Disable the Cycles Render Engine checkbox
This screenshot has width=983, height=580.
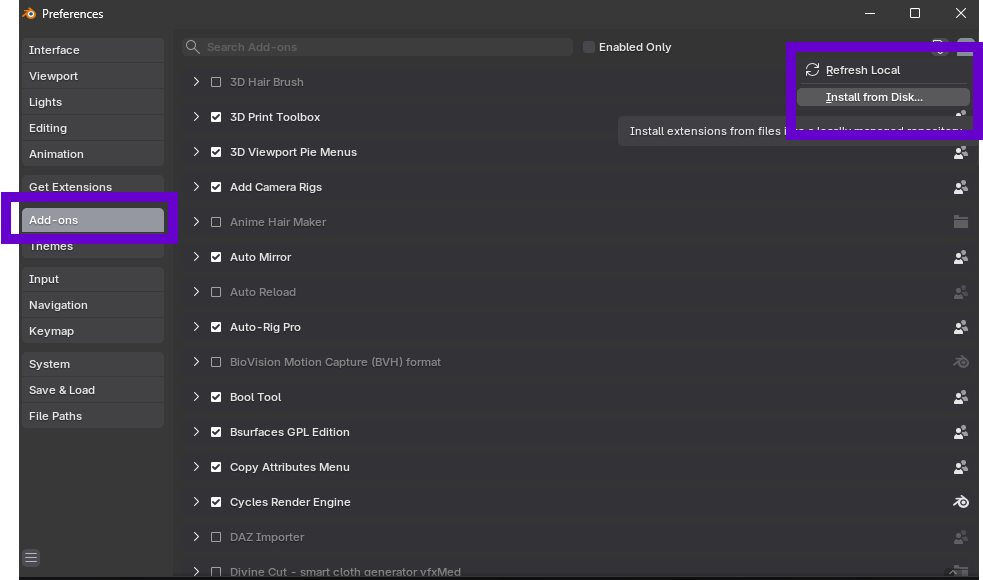pos(216,502)
